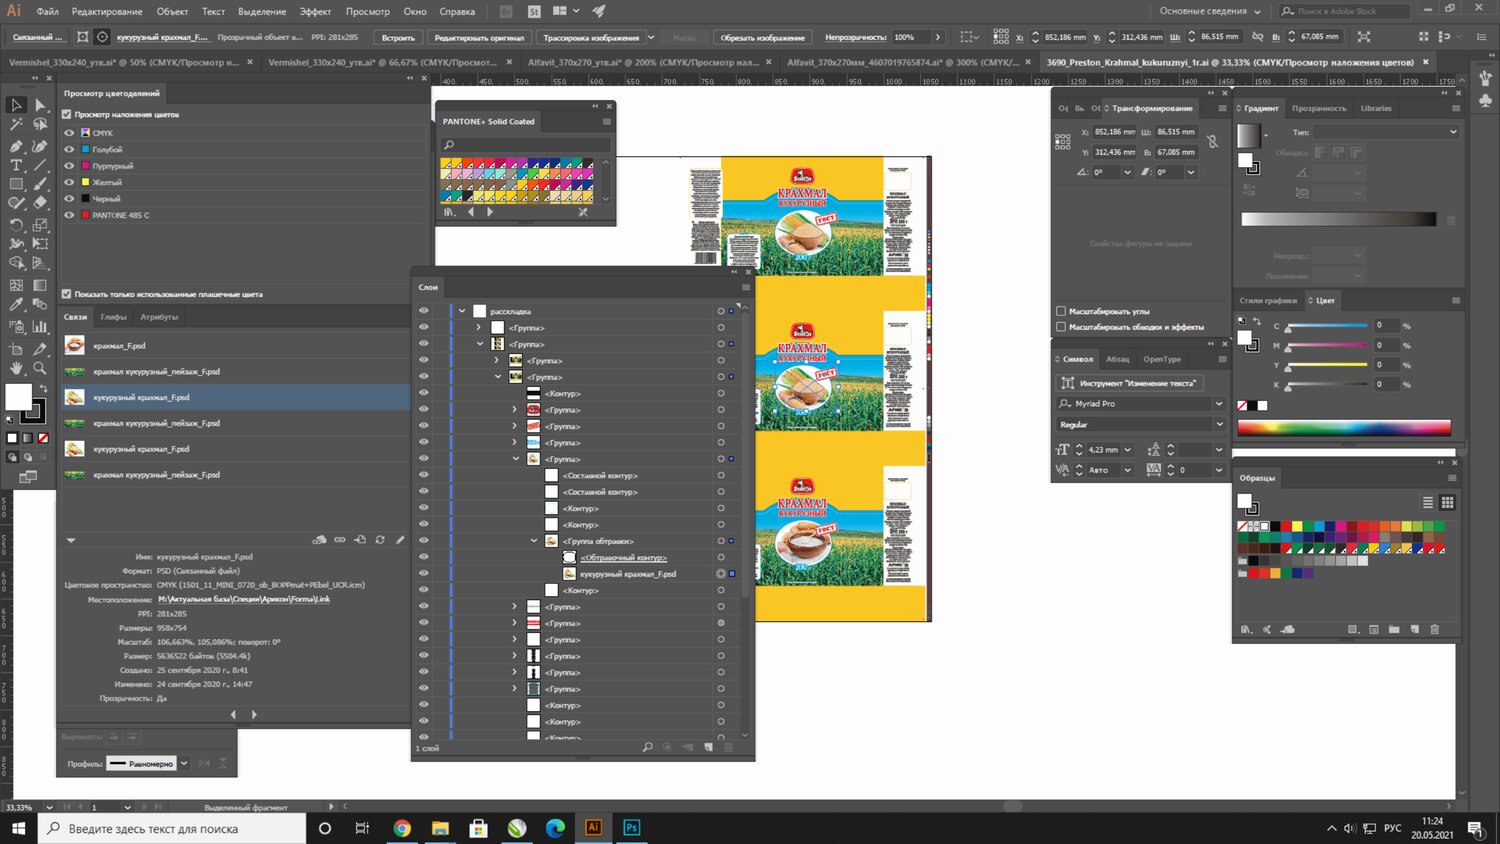Hide the Голубой separation eye
The height and width of the screenshot is (844, 1500).
[x=69, y=149]
